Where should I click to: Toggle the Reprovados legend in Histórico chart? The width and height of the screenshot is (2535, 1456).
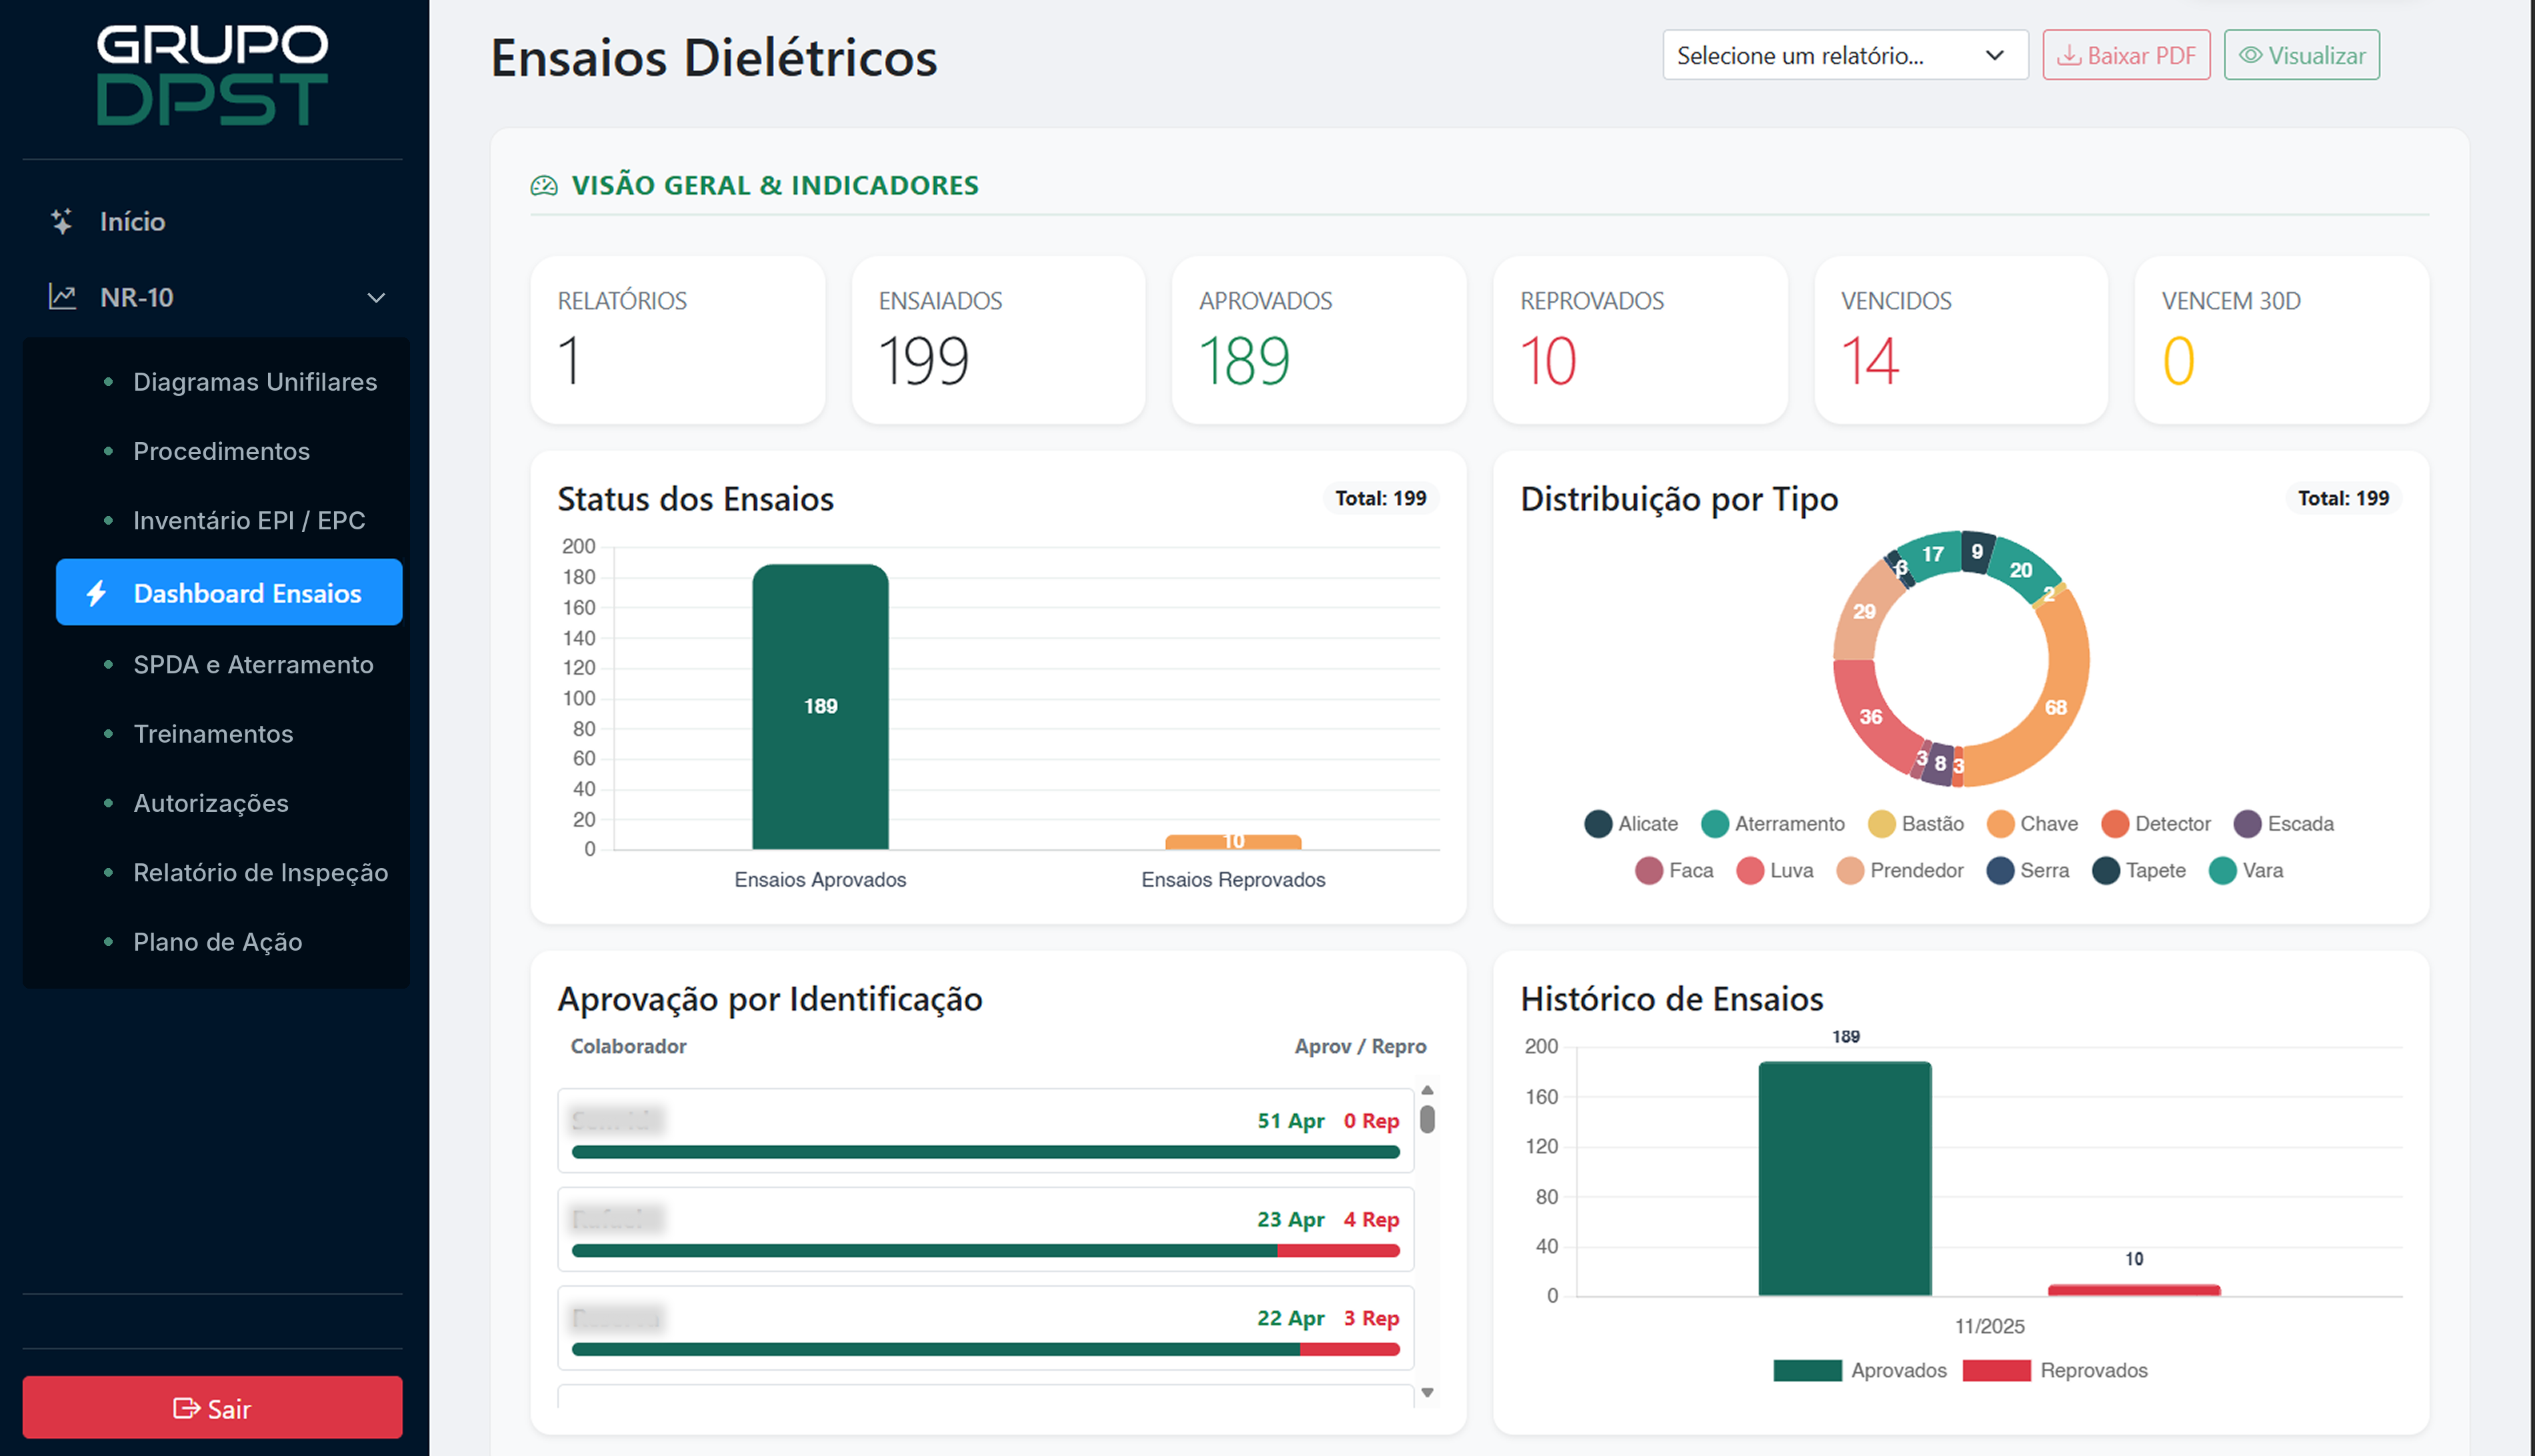(x=2054, y=1370)
